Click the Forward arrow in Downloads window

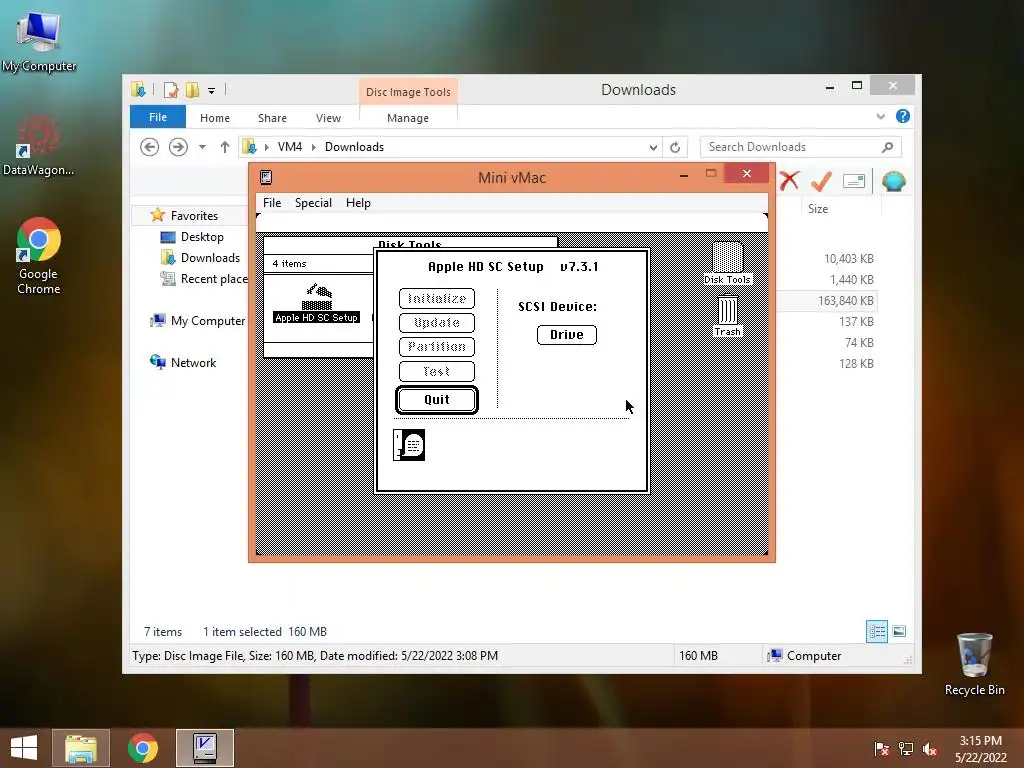click(178, 147)
